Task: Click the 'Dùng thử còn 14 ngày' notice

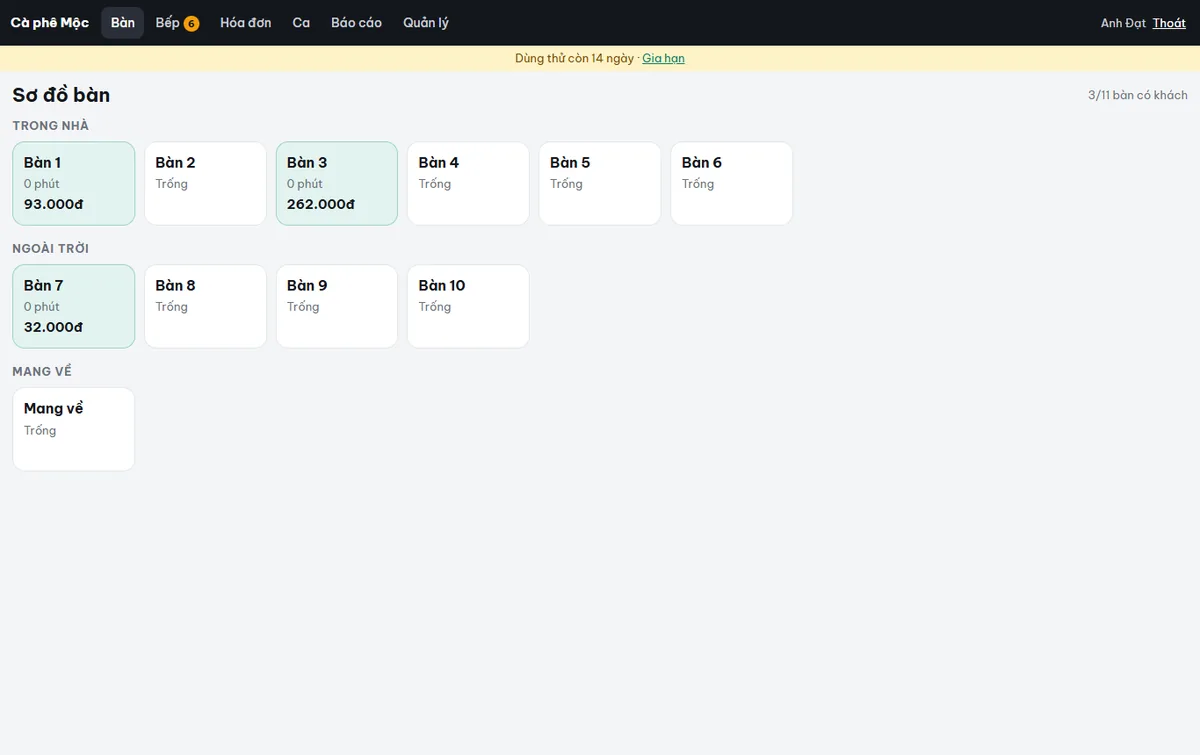Action: tap(574, 58)
